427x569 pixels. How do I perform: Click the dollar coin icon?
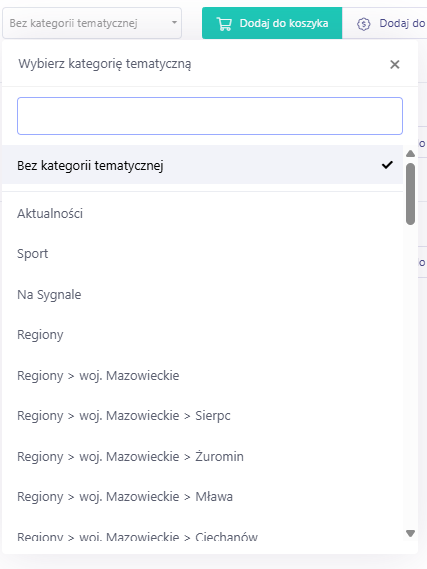click(363, 24)
